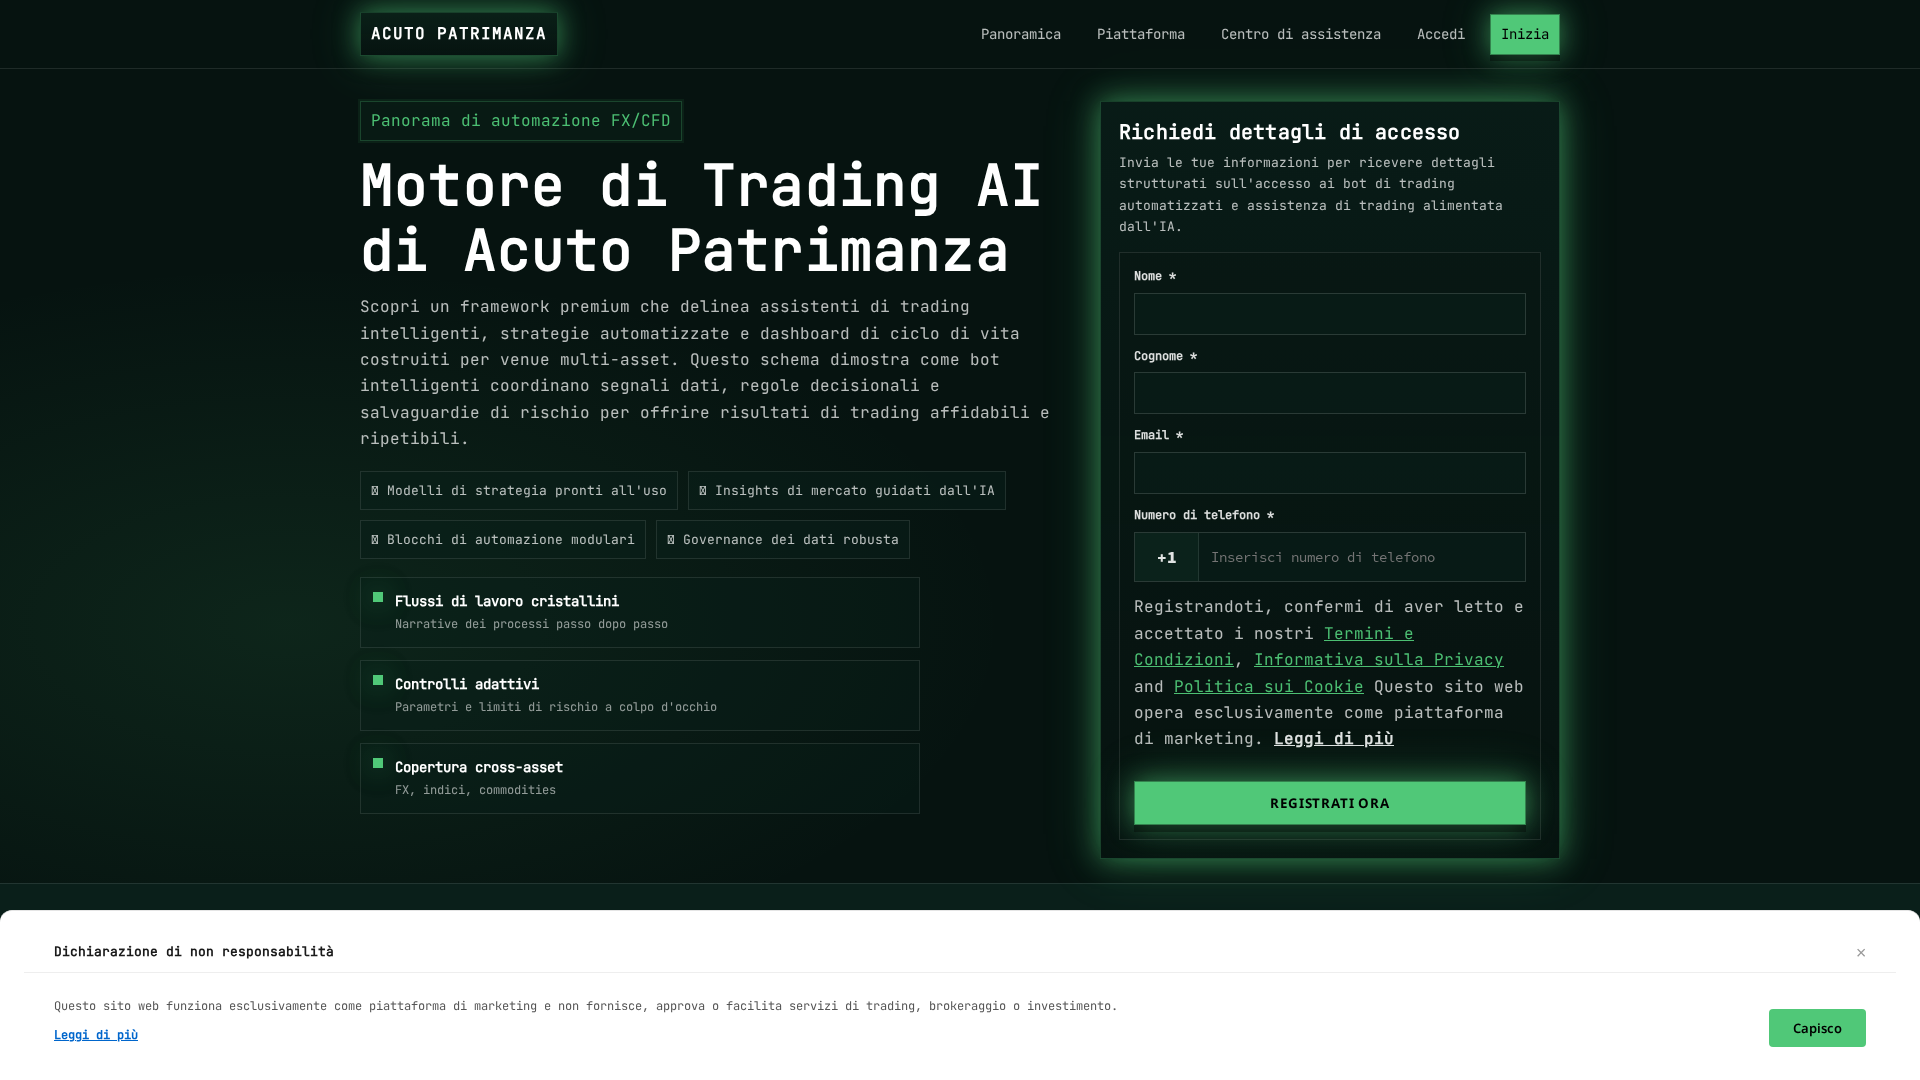The height and width of the screenshot is (1080, 1920).
Task: Click the green square icon beside Copertura cross-asset
Action: pyautogui.click(x=378, y=763)
